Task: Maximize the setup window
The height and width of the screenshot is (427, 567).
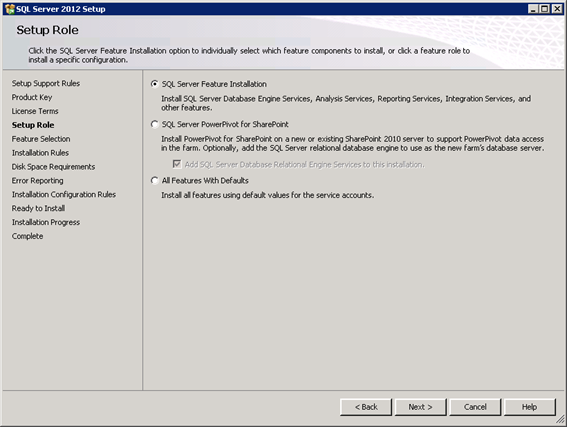Action: point(544,9)
